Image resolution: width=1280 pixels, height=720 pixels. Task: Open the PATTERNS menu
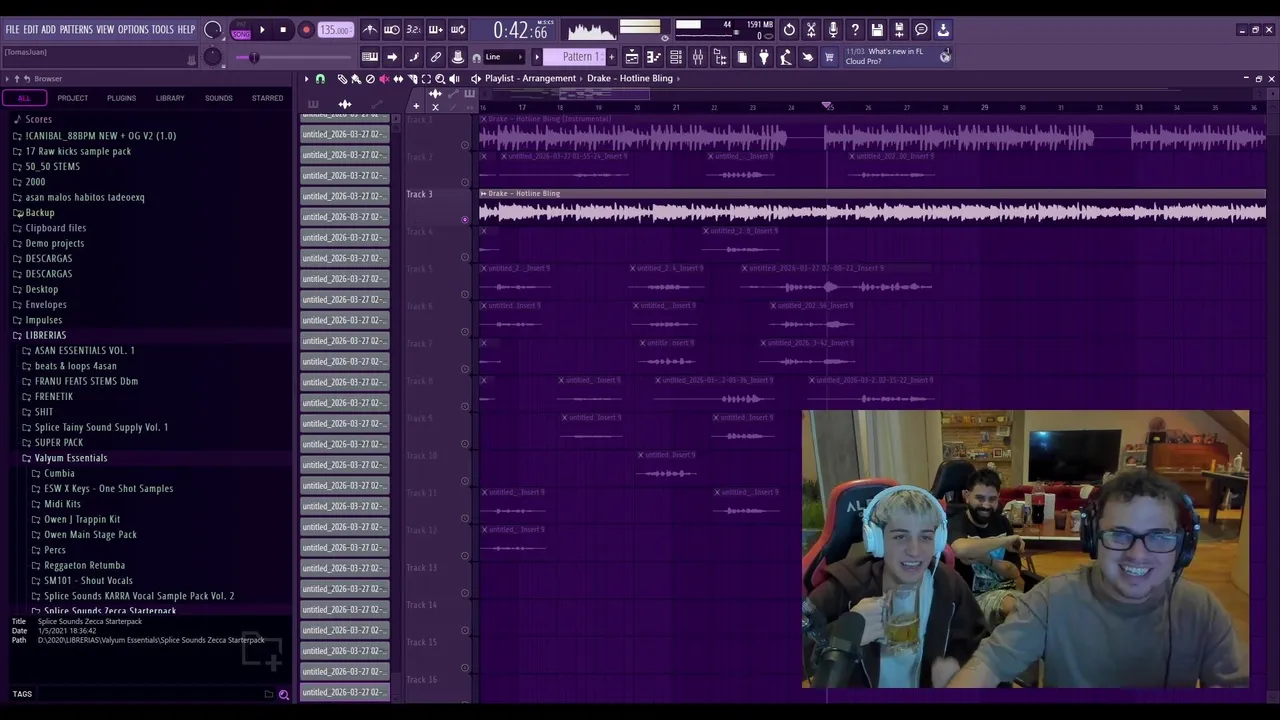click(76, 30)
